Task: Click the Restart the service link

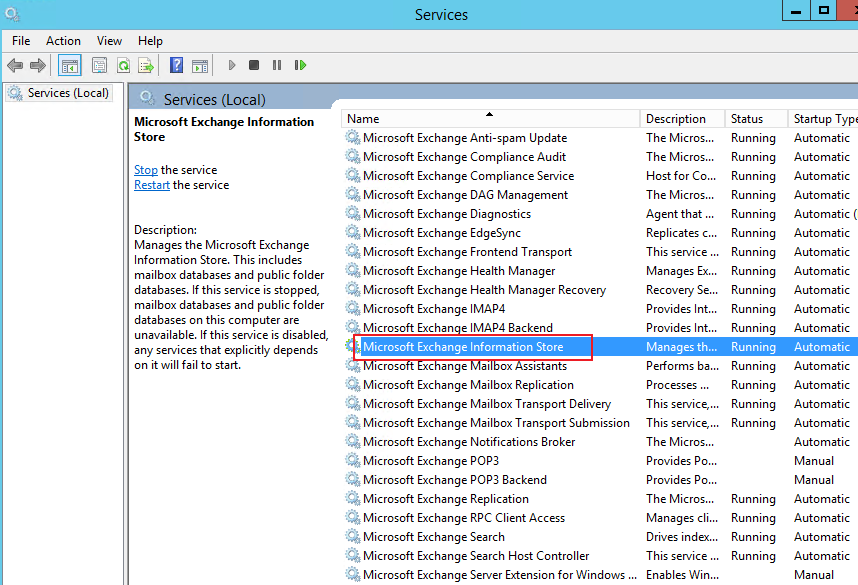Action: [x=152, y=185]
